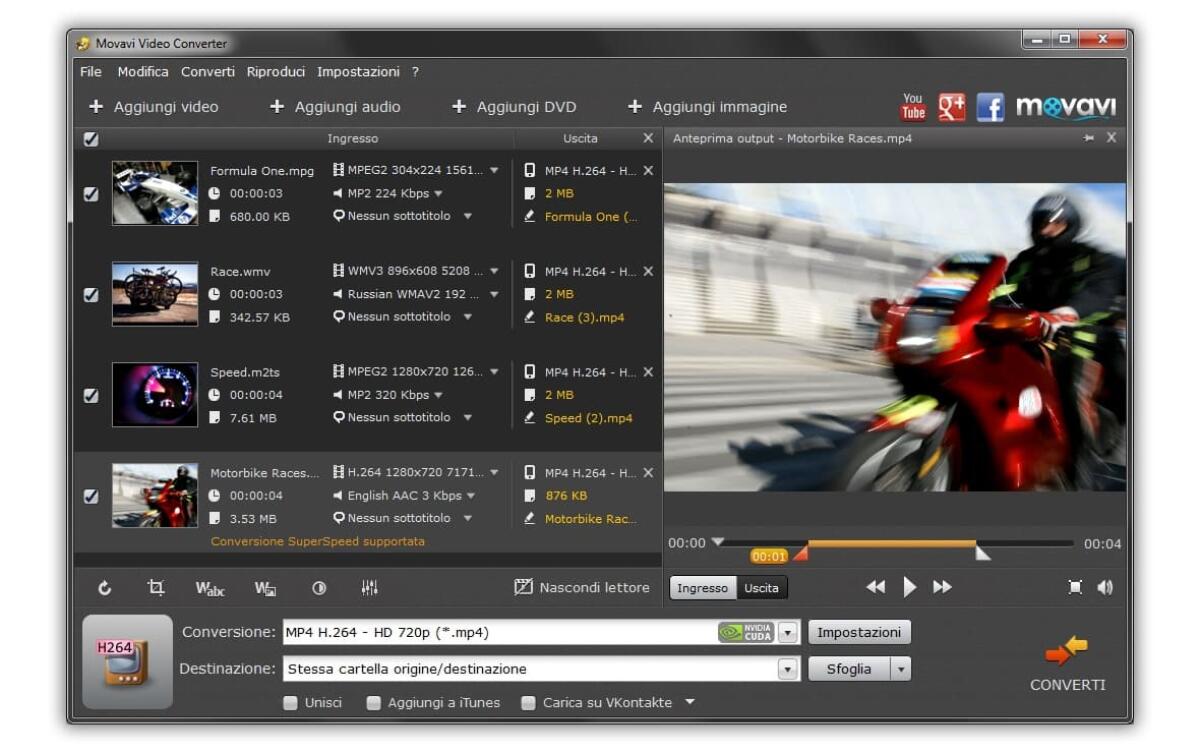Switch preview to the Uscita tab

click(762, 589)
